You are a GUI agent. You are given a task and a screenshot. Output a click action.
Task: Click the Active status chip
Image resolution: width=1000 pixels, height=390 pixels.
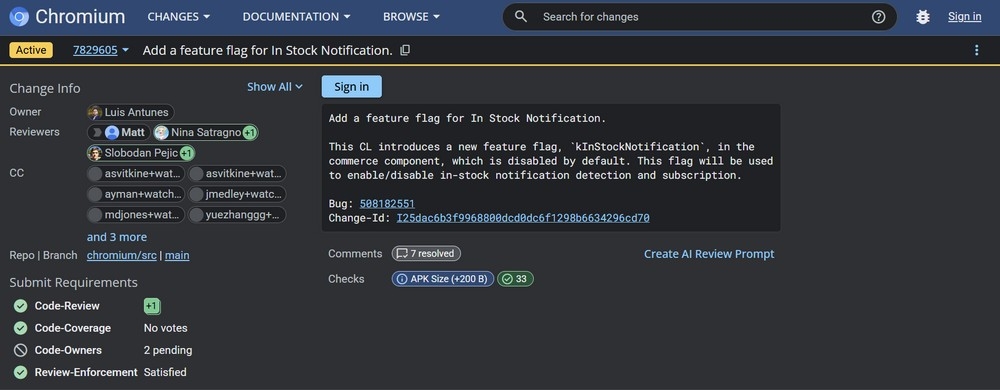[x=31, y=50]
